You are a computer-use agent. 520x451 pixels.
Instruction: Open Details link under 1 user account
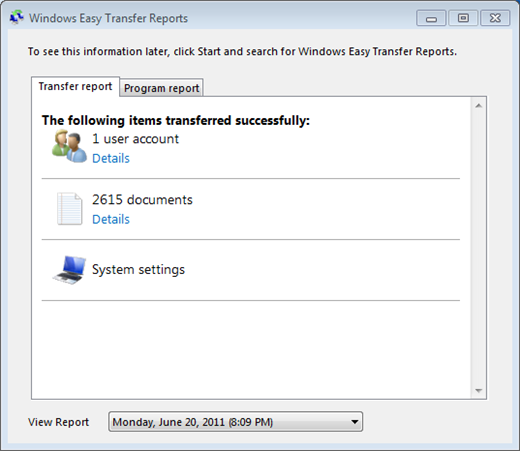[111, 158]
